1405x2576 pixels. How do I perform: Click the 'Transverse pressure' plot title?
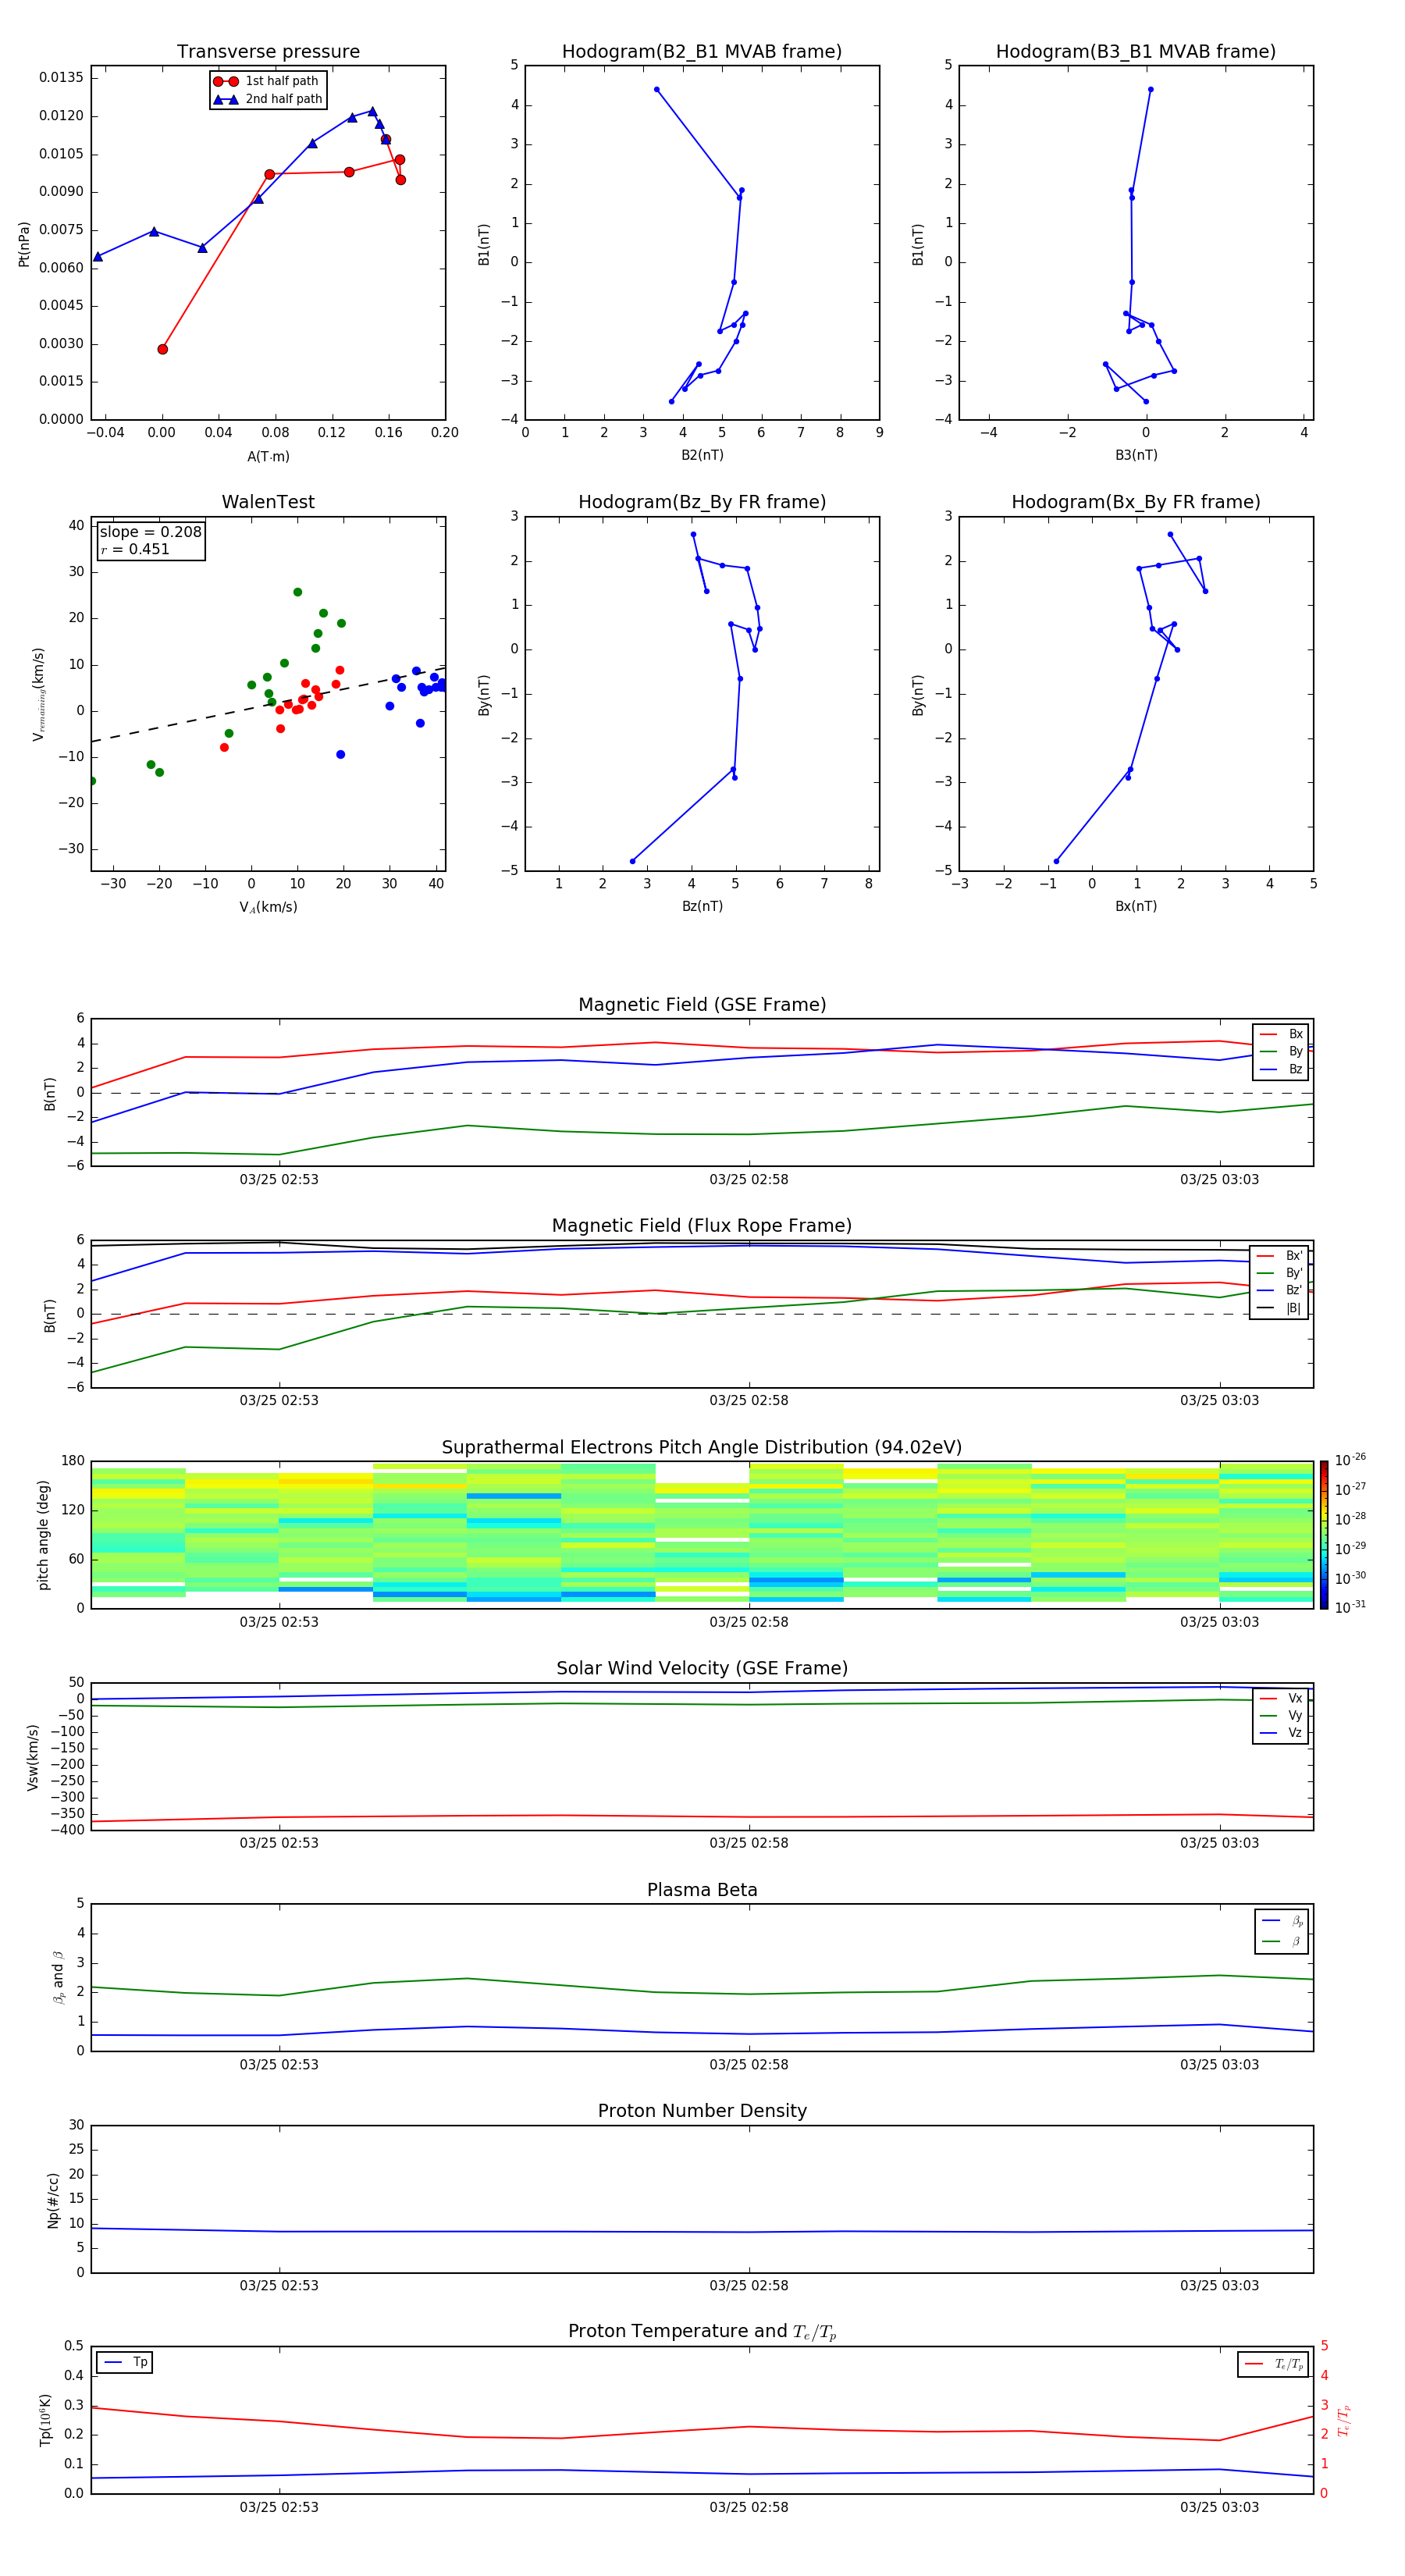(x=268, y=51)
